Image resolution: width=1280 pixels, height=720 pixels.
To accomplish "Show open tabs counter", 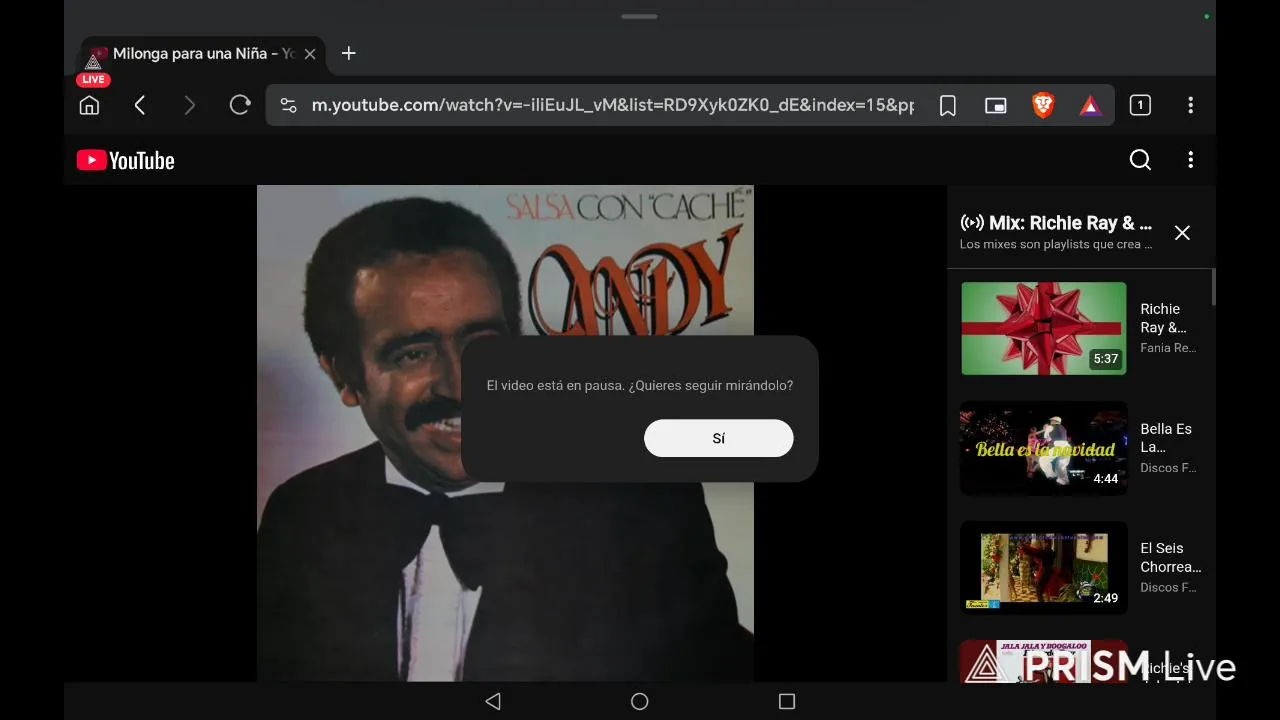I will [1140, 105].
